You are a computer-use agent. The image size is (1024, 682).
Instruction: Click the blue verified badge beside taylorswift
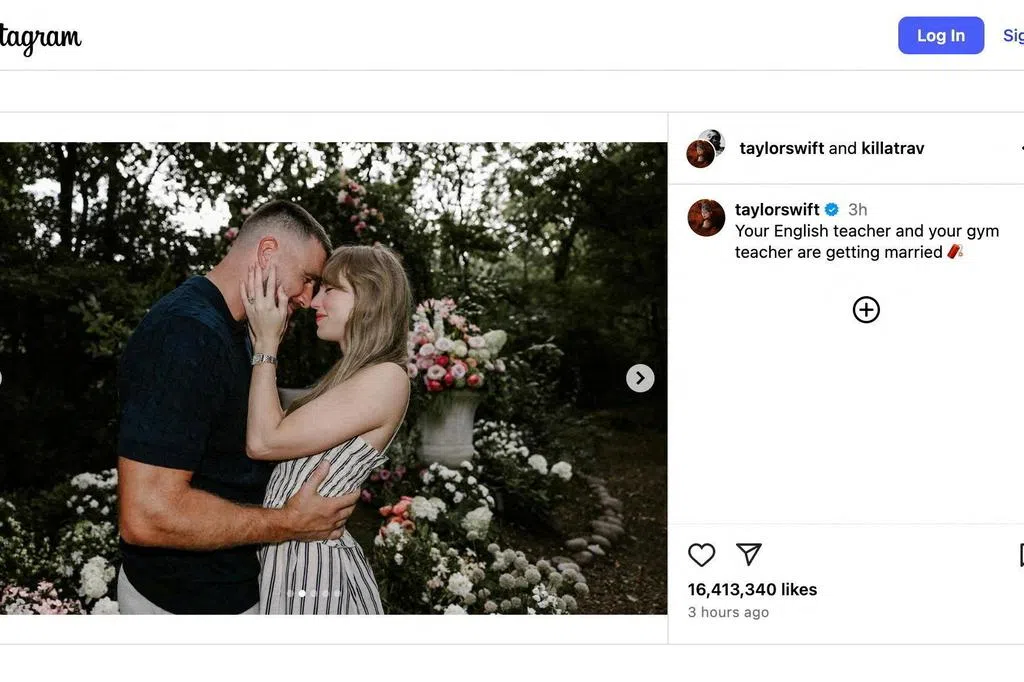[x=831, y=210]
